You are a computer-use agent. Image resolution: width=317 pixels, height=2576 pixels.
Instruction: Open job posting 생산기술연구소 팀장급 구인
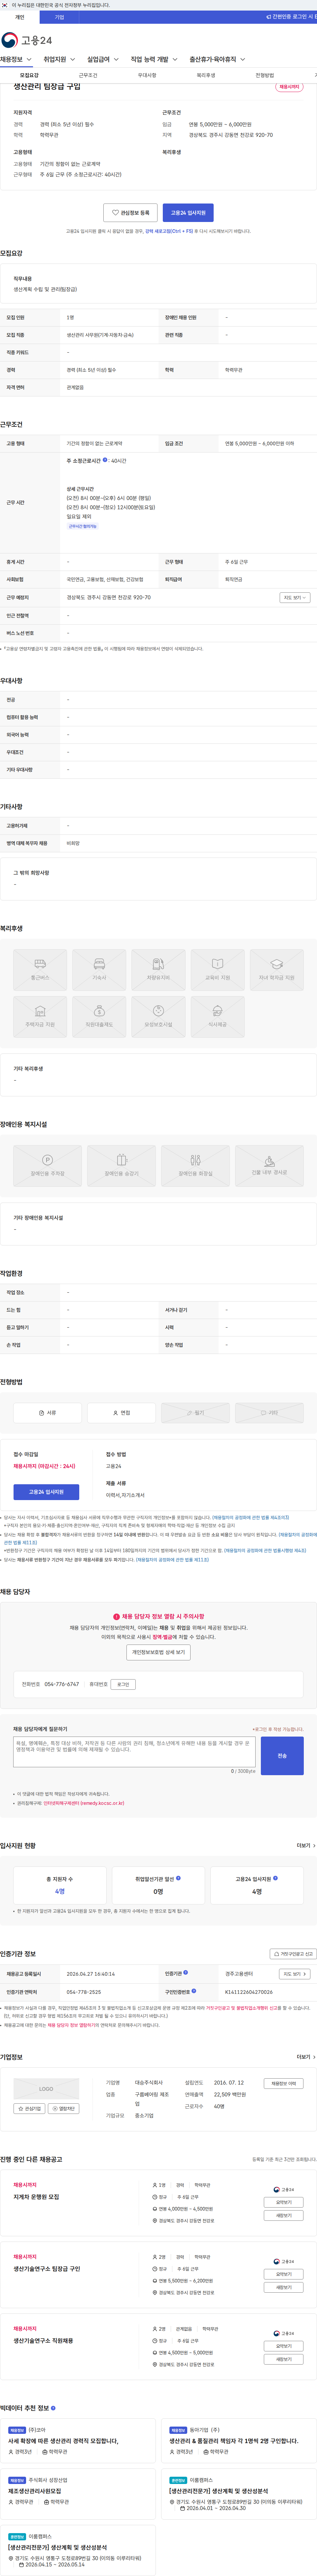coord(47,2269)
